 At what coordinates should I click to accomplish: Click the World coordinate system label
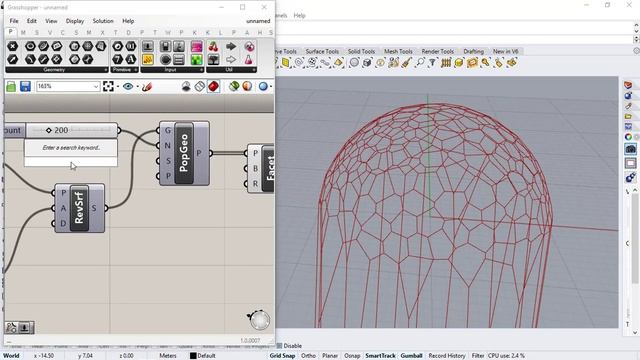point(11,356)
